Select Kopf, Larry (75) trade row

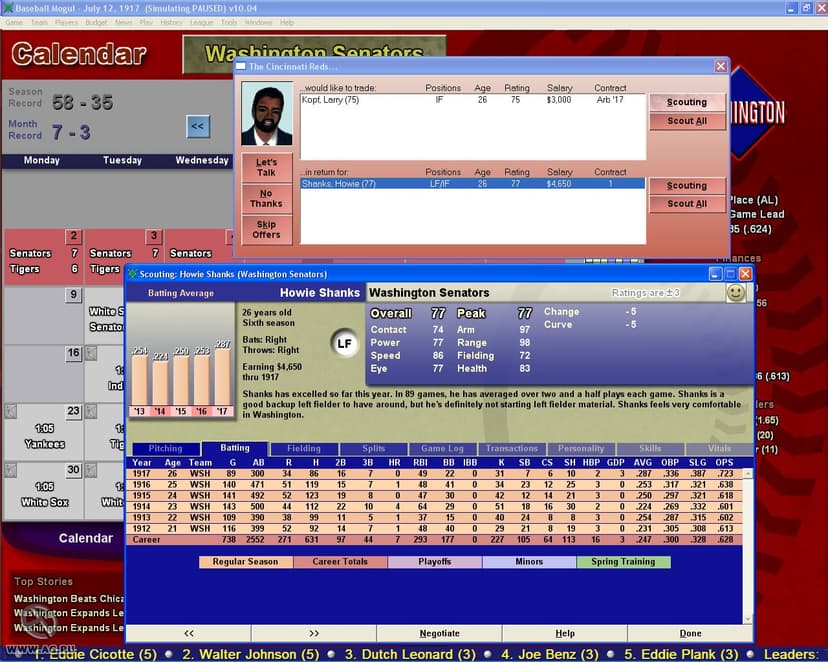pyautogui.click(x=473, y=100)
